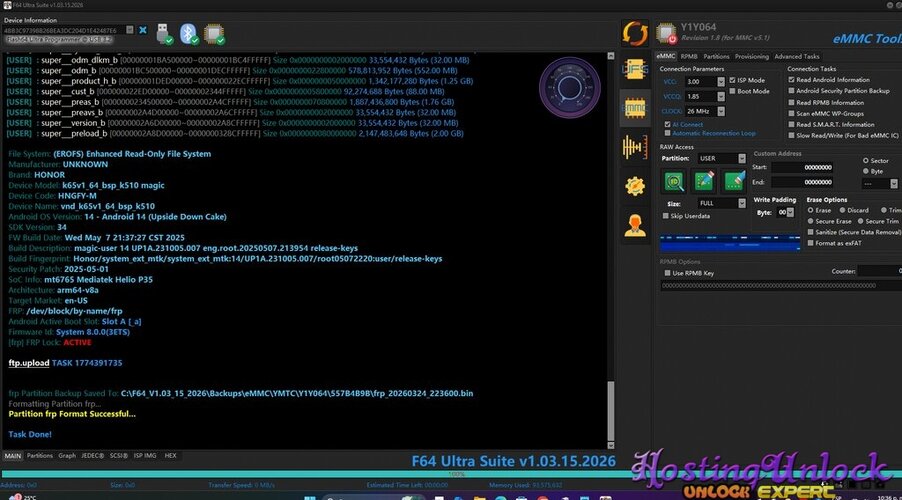Image resolution: width=902 pixels, height=500 pixels.
Task: Enable the Skip Userdata checkbox
Action: 665,216
